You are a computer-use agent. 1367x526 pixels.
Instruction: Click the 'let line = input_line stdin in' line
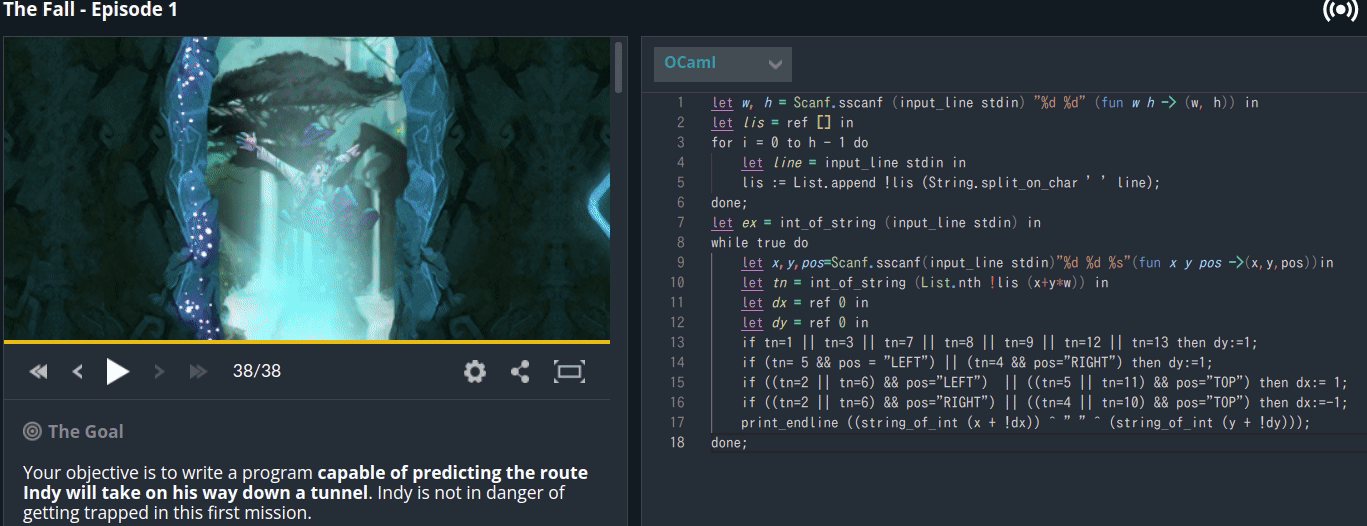pyautogui.click(x=854, y=162)
